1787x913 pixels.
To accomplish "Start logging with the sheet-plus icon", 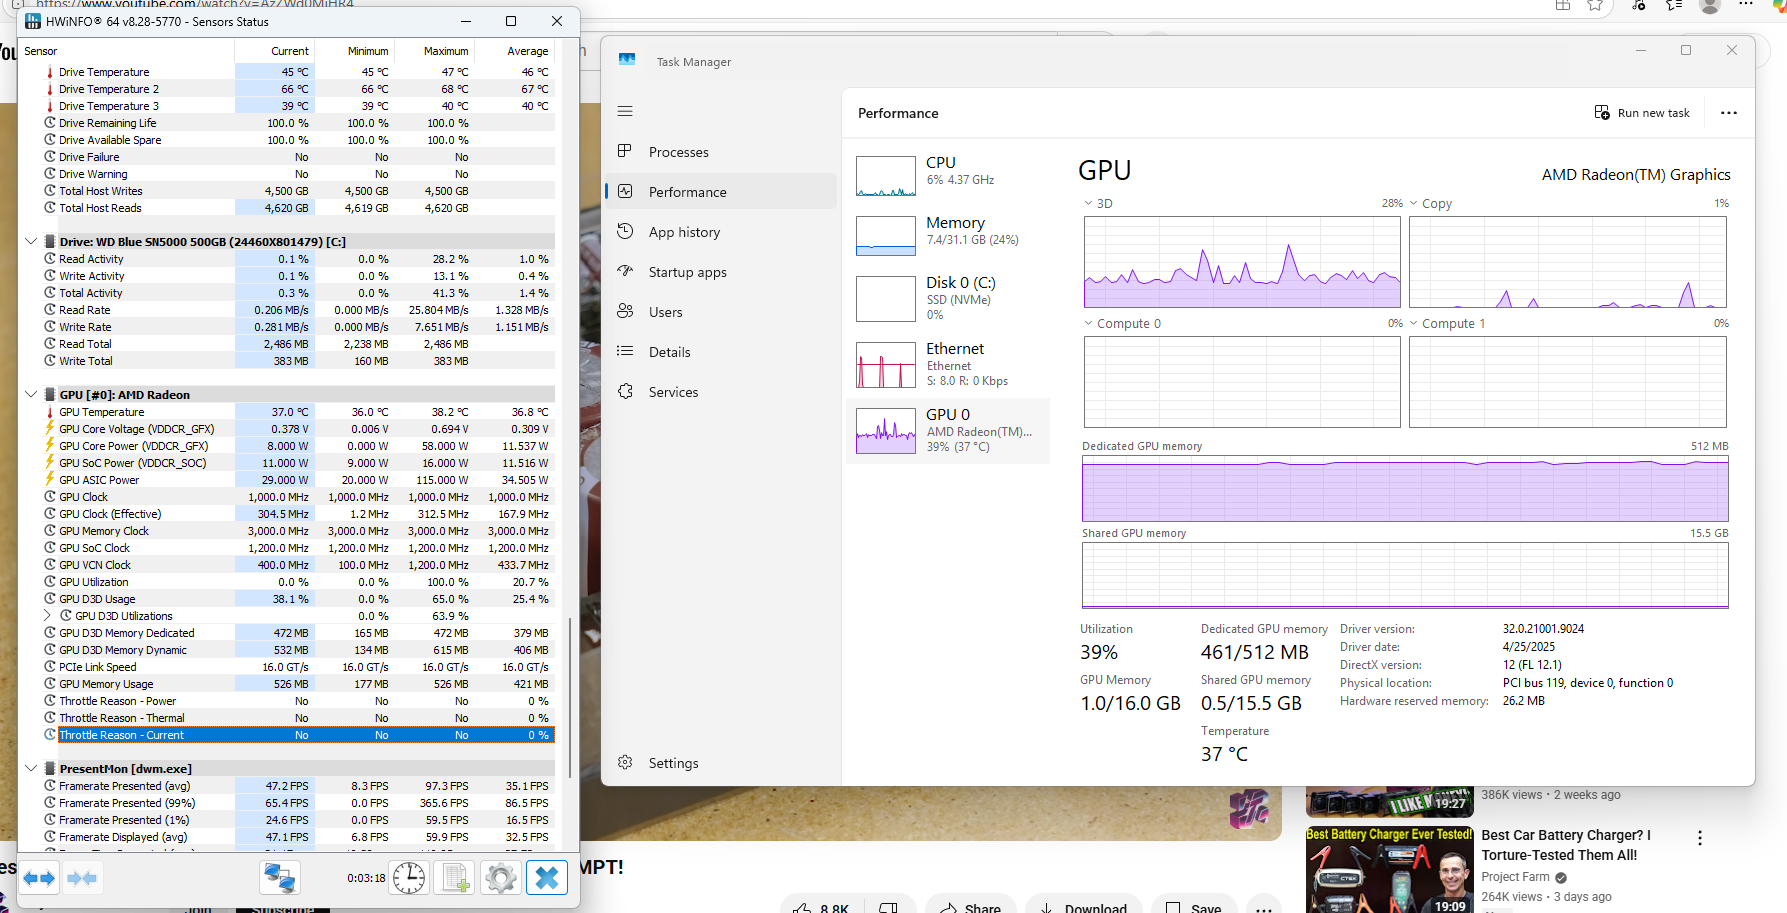I will 455,878.
